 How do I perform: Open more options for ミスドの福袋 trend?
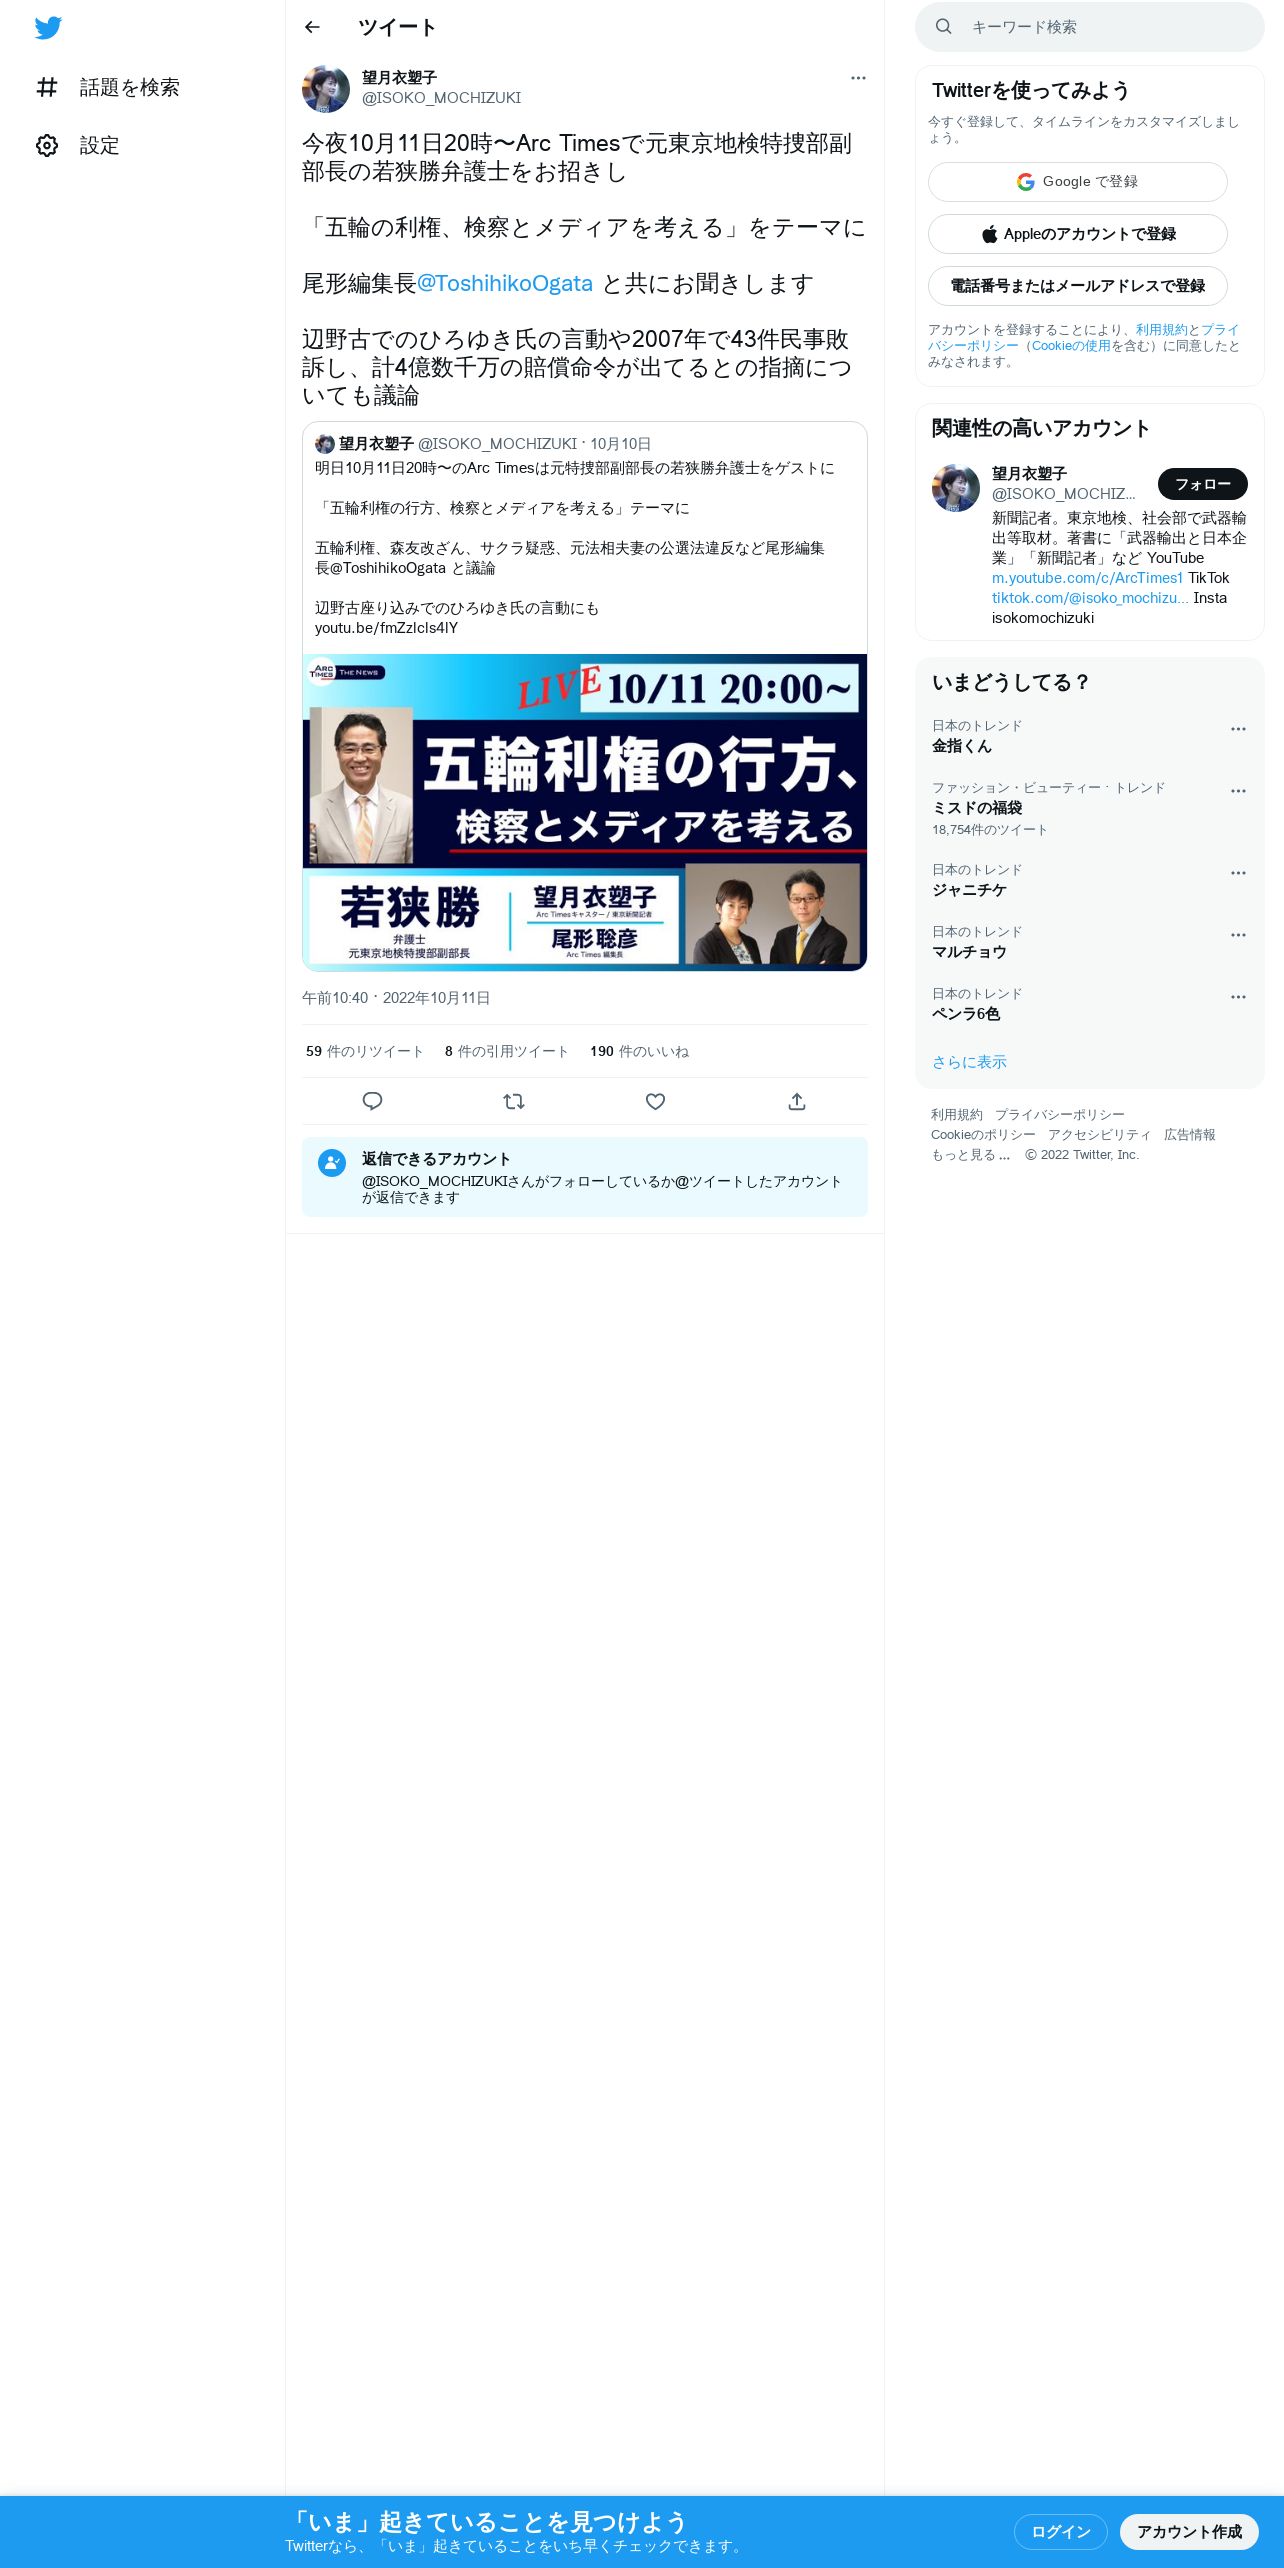(1238, 791)
